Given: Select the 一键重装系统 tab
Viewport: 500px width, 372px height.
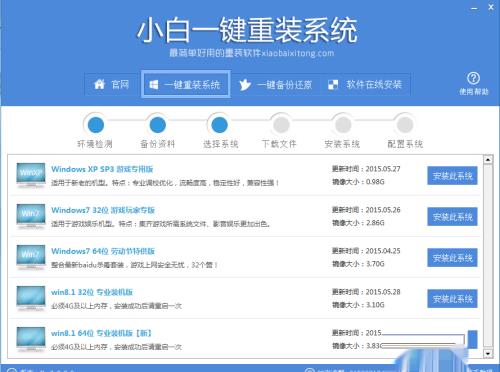Looking at the screenshot, I should [186, 85].
